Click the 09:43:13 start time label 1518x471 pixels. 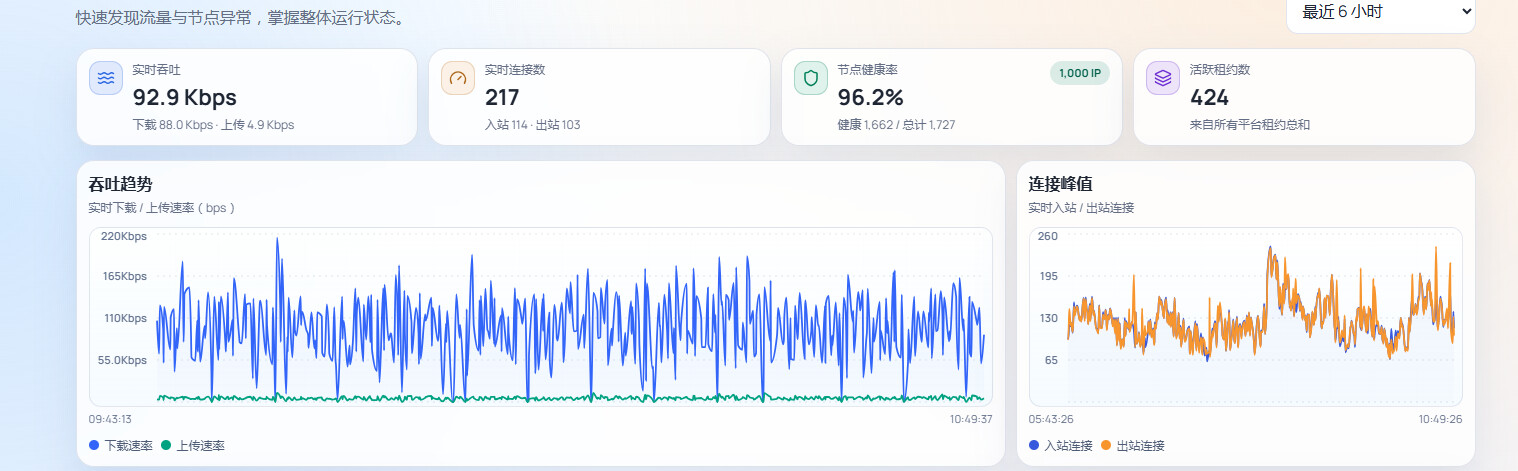click(x=110, y=419)
